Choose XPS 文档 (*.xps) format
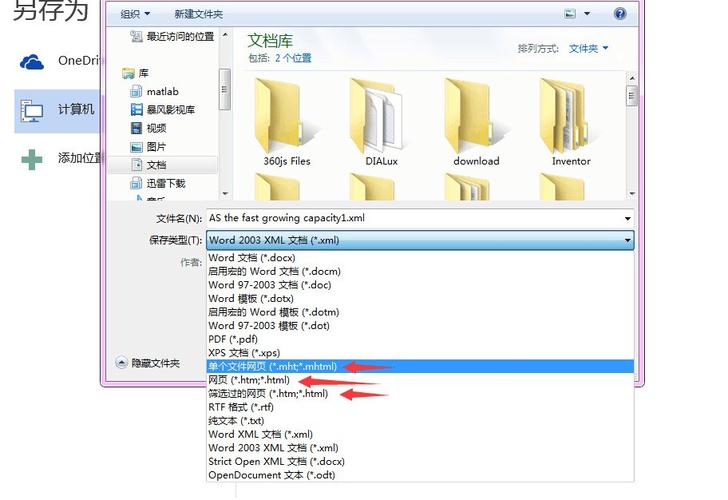The image size is (728, 500). coord(420,353)
